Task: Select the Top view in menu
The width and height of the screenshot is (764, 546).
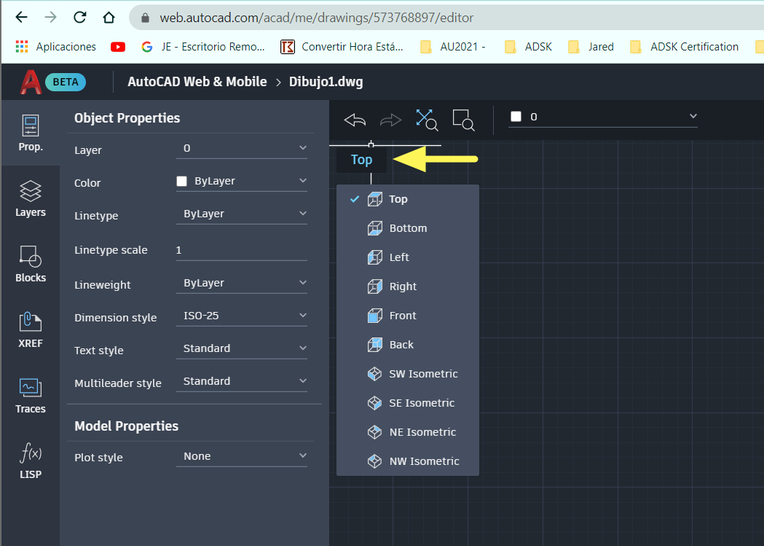Action: [408, 199]
